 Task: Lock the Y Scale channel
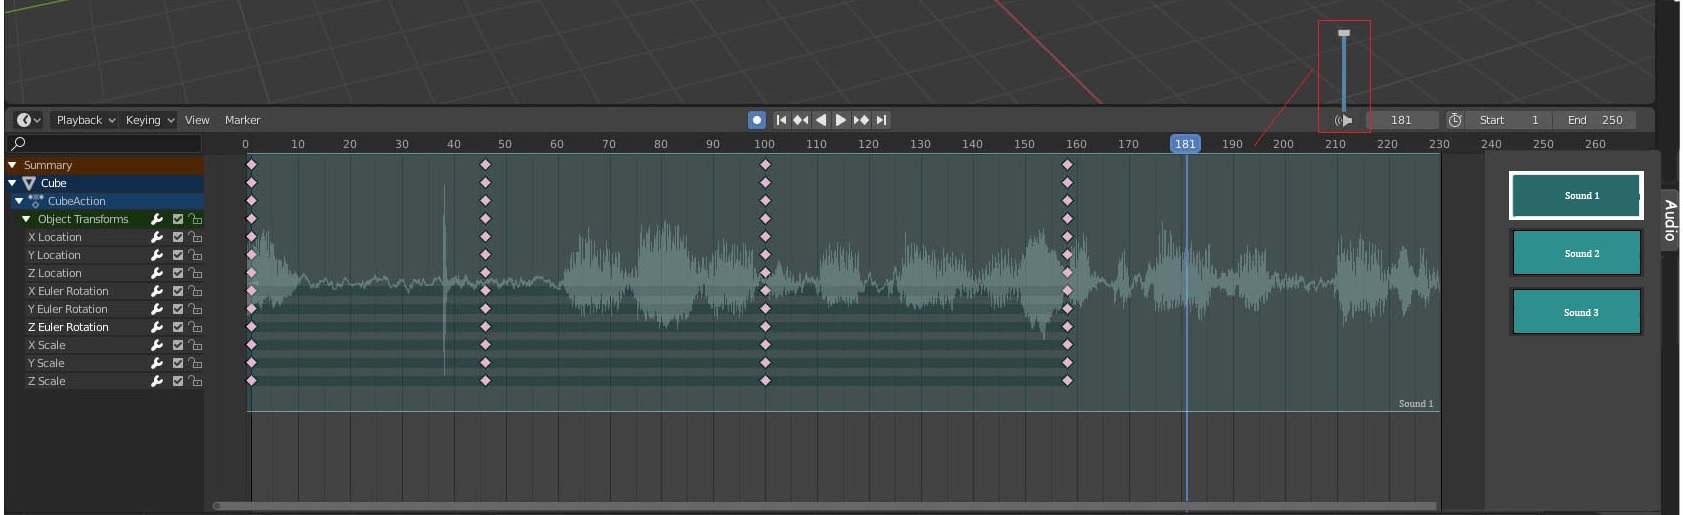195,363
